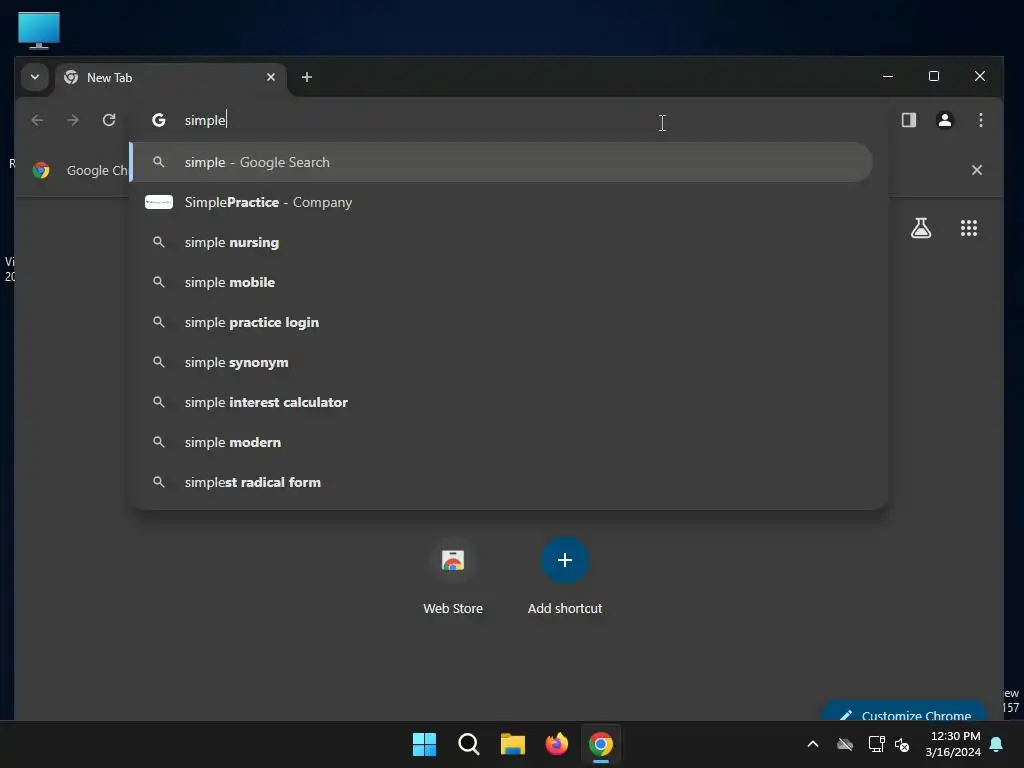Go forward with the forward arrow
Viewport: 1024px width, 768px height.
(x=73, y=120)
